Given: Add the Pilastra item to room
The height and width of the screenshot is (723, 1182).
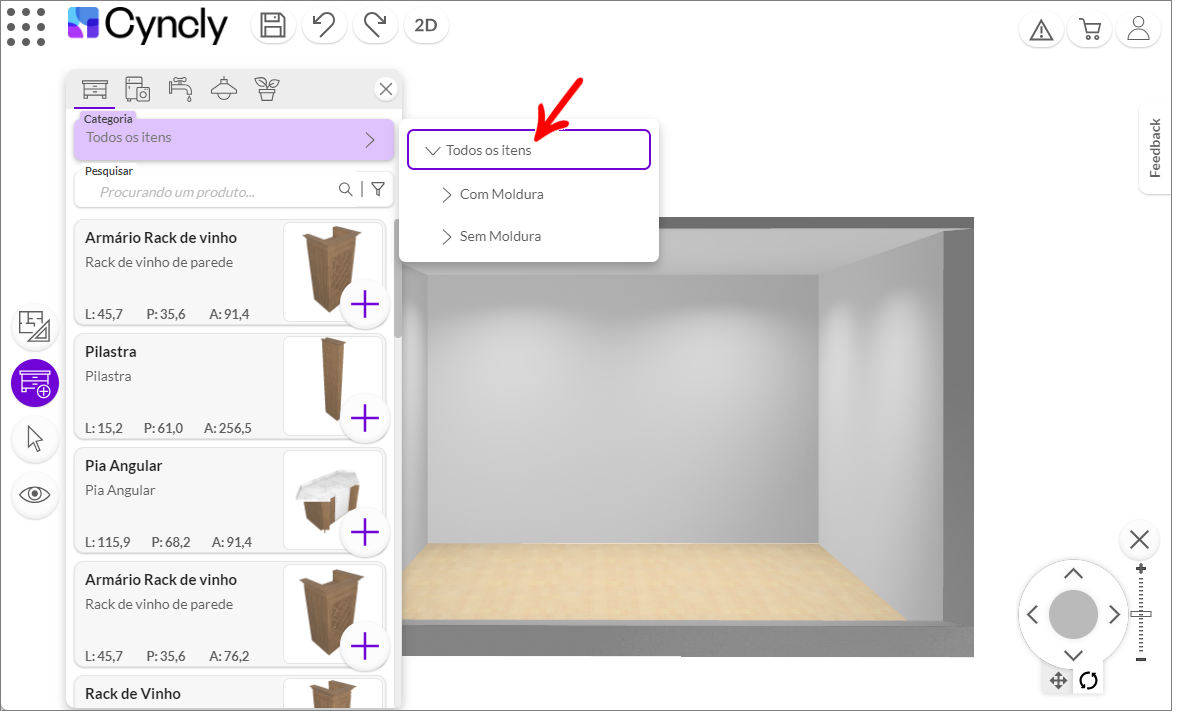Looking at the screenshot, I should pos(365,418).
